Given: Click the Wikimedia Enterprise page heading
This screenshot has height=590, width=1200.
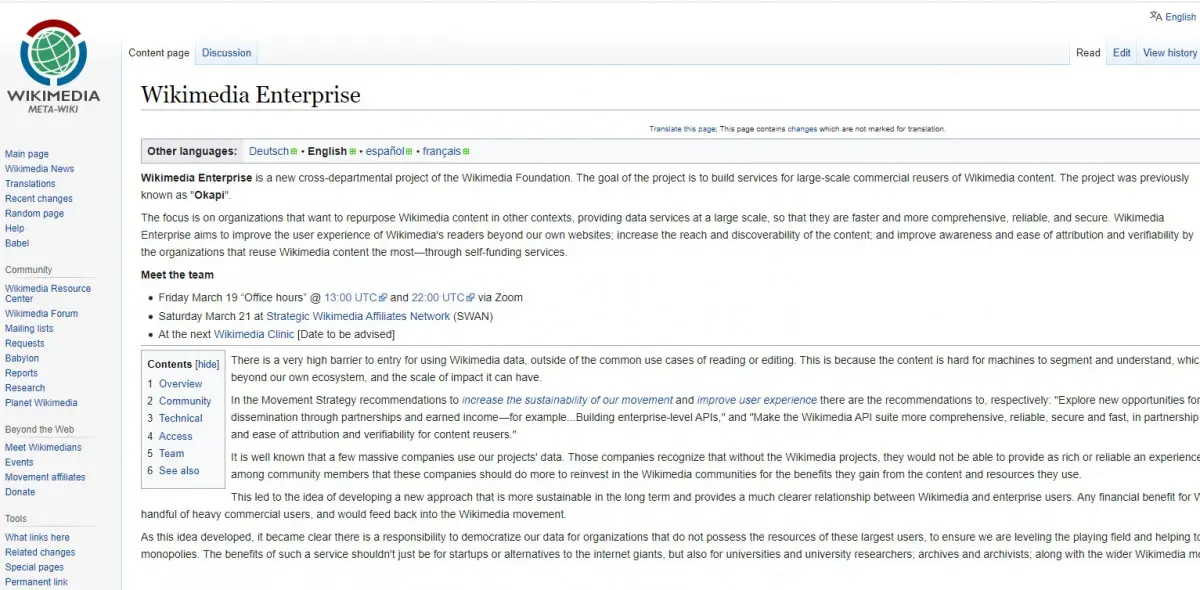Looking at the screenshot, I should point(250,95).
